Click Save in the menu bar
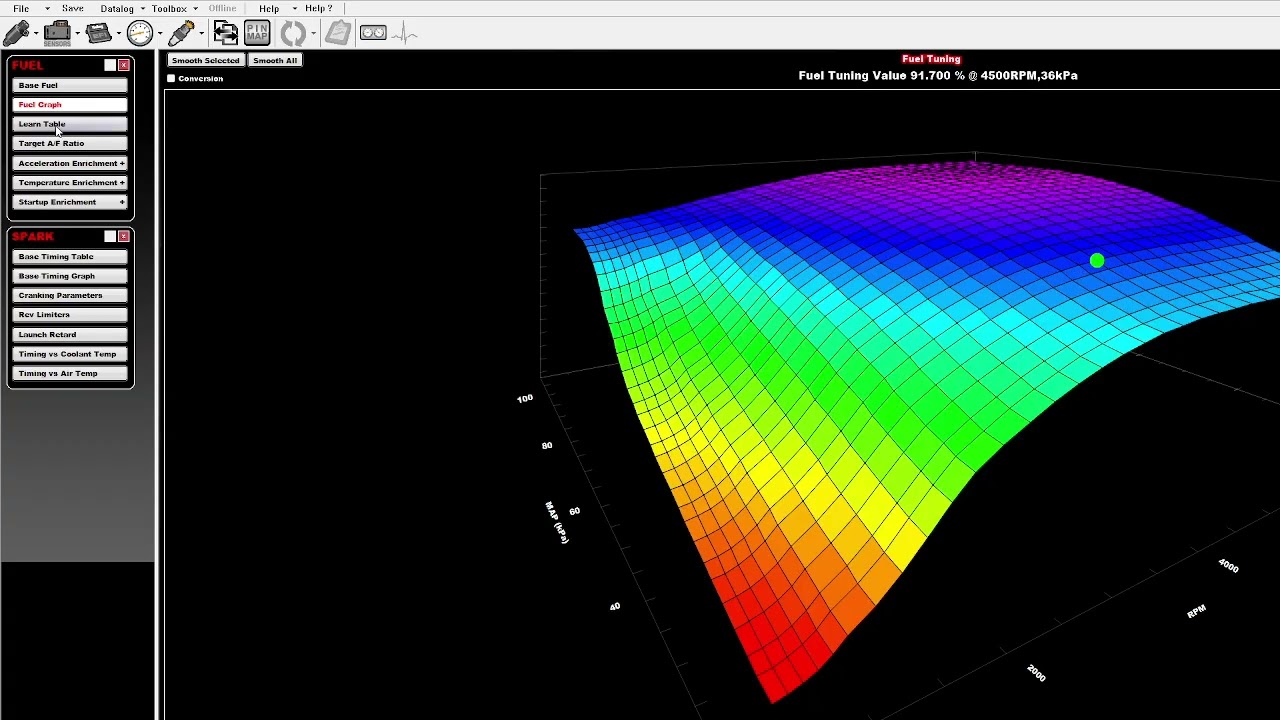Screen dimensions: 1280x720 click(x=72, y=8)
